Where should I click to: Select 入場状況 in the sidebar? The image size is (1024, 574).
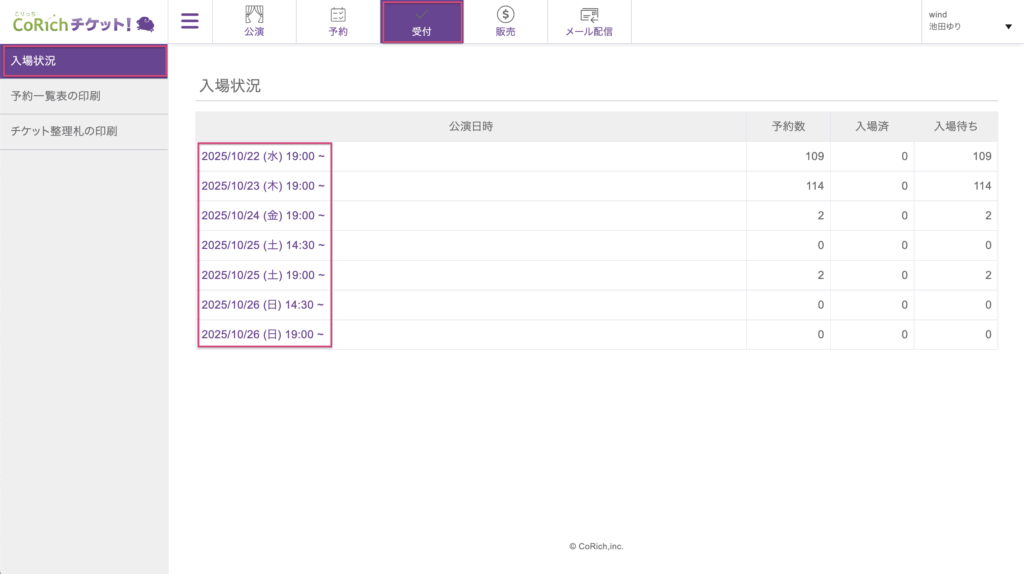[x=84, y=61]
